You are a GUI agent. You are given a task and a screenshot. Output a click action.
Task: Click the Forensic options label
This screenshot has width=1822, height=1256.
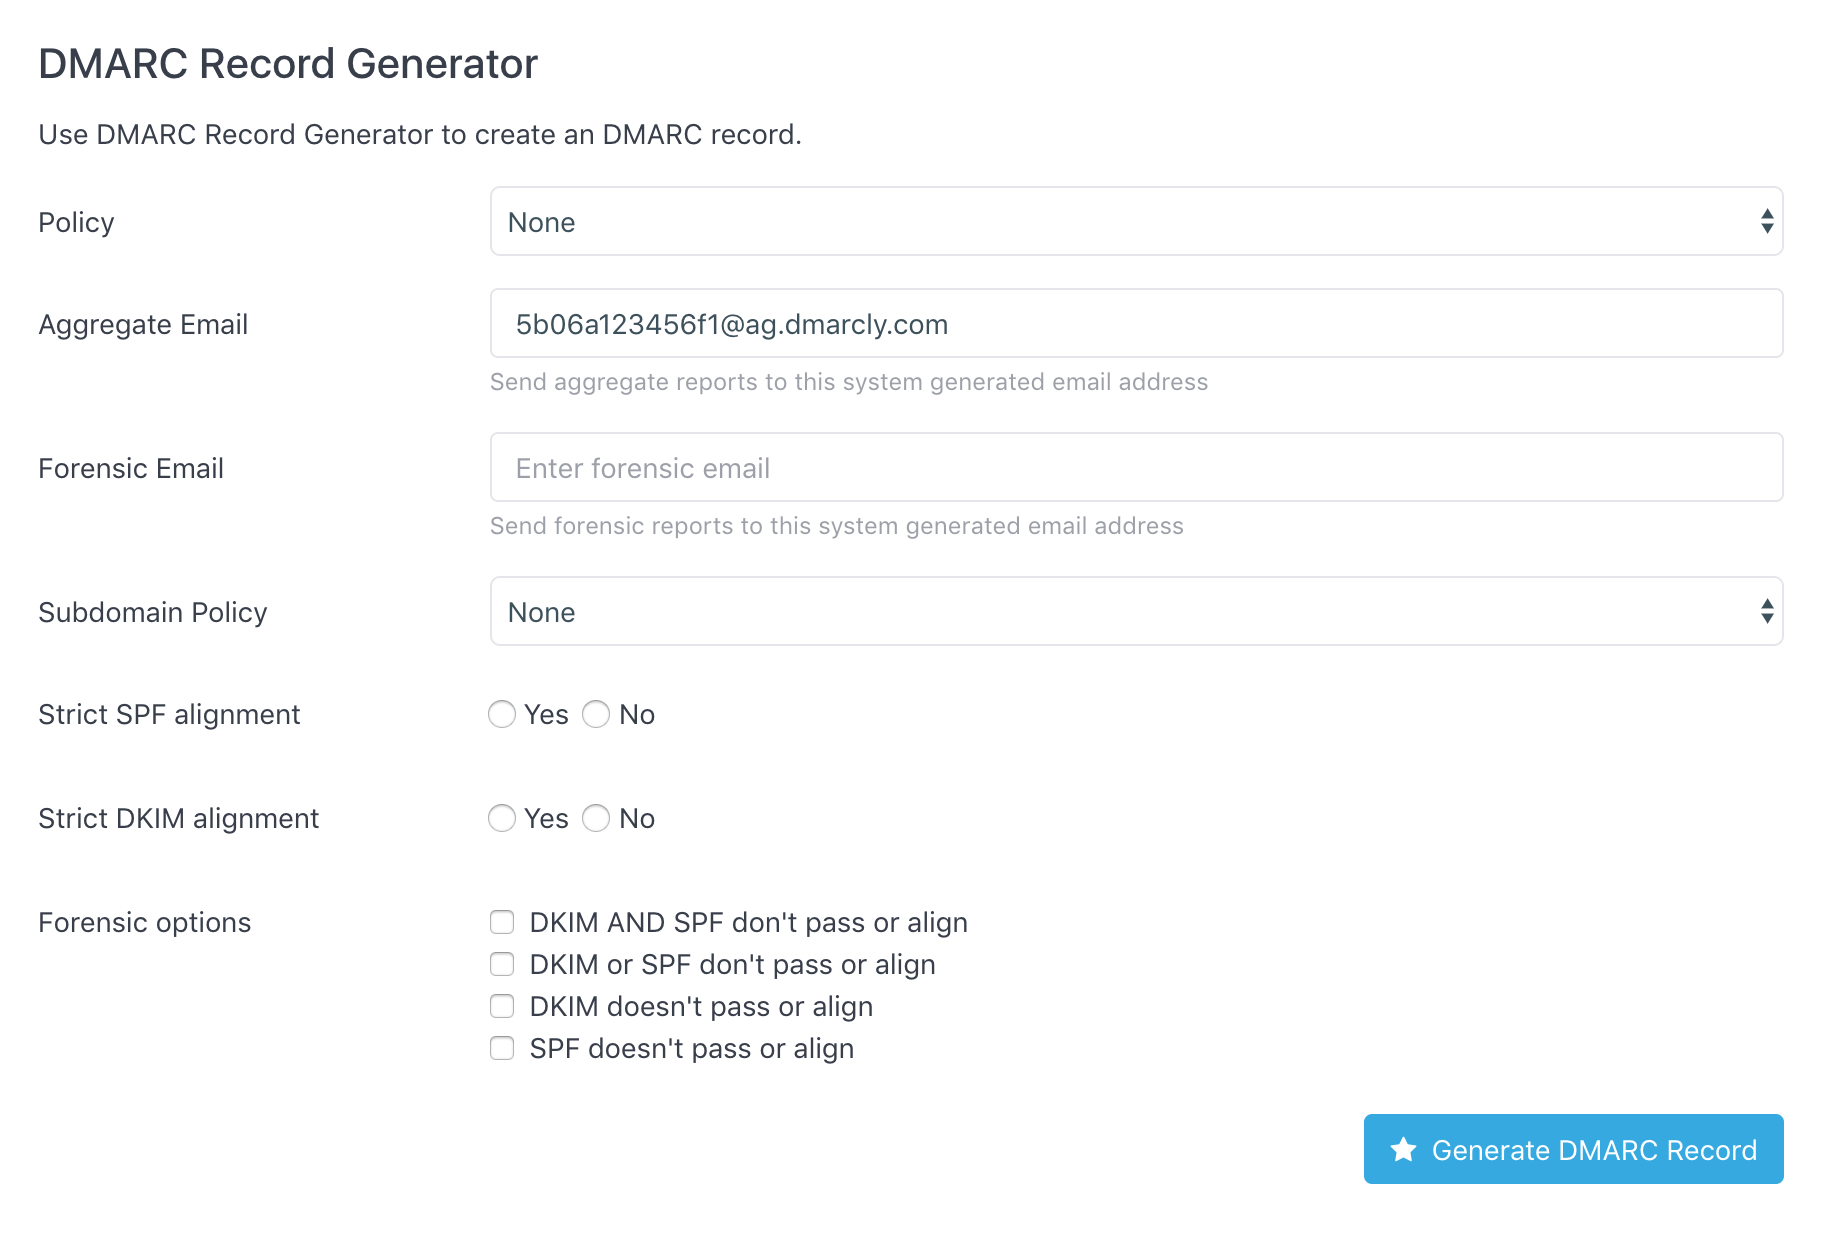[x=144, y=922]
